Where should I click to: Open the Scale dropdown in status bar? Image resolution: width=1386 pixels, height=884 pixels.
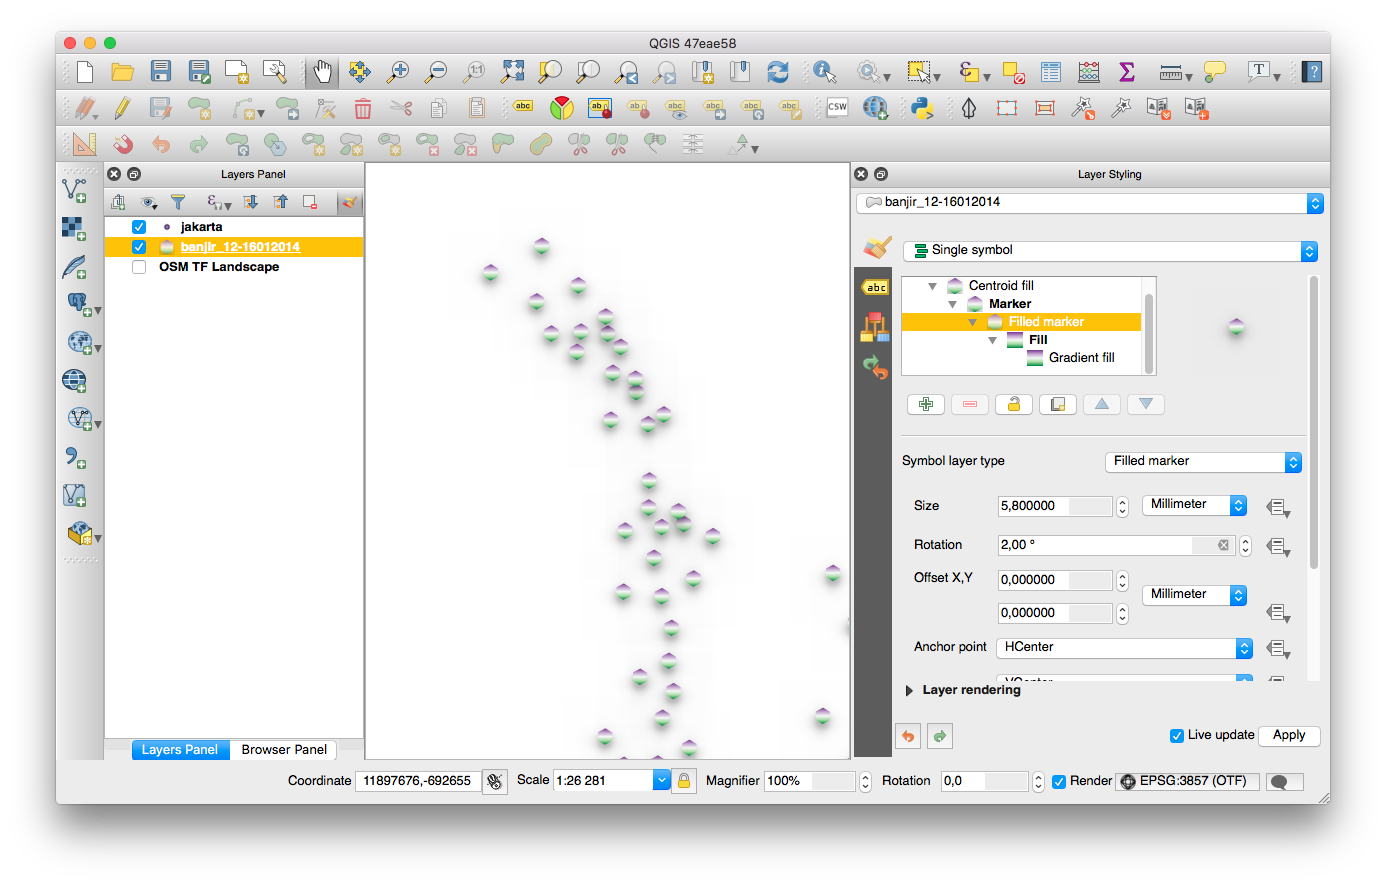coord(662,781)
